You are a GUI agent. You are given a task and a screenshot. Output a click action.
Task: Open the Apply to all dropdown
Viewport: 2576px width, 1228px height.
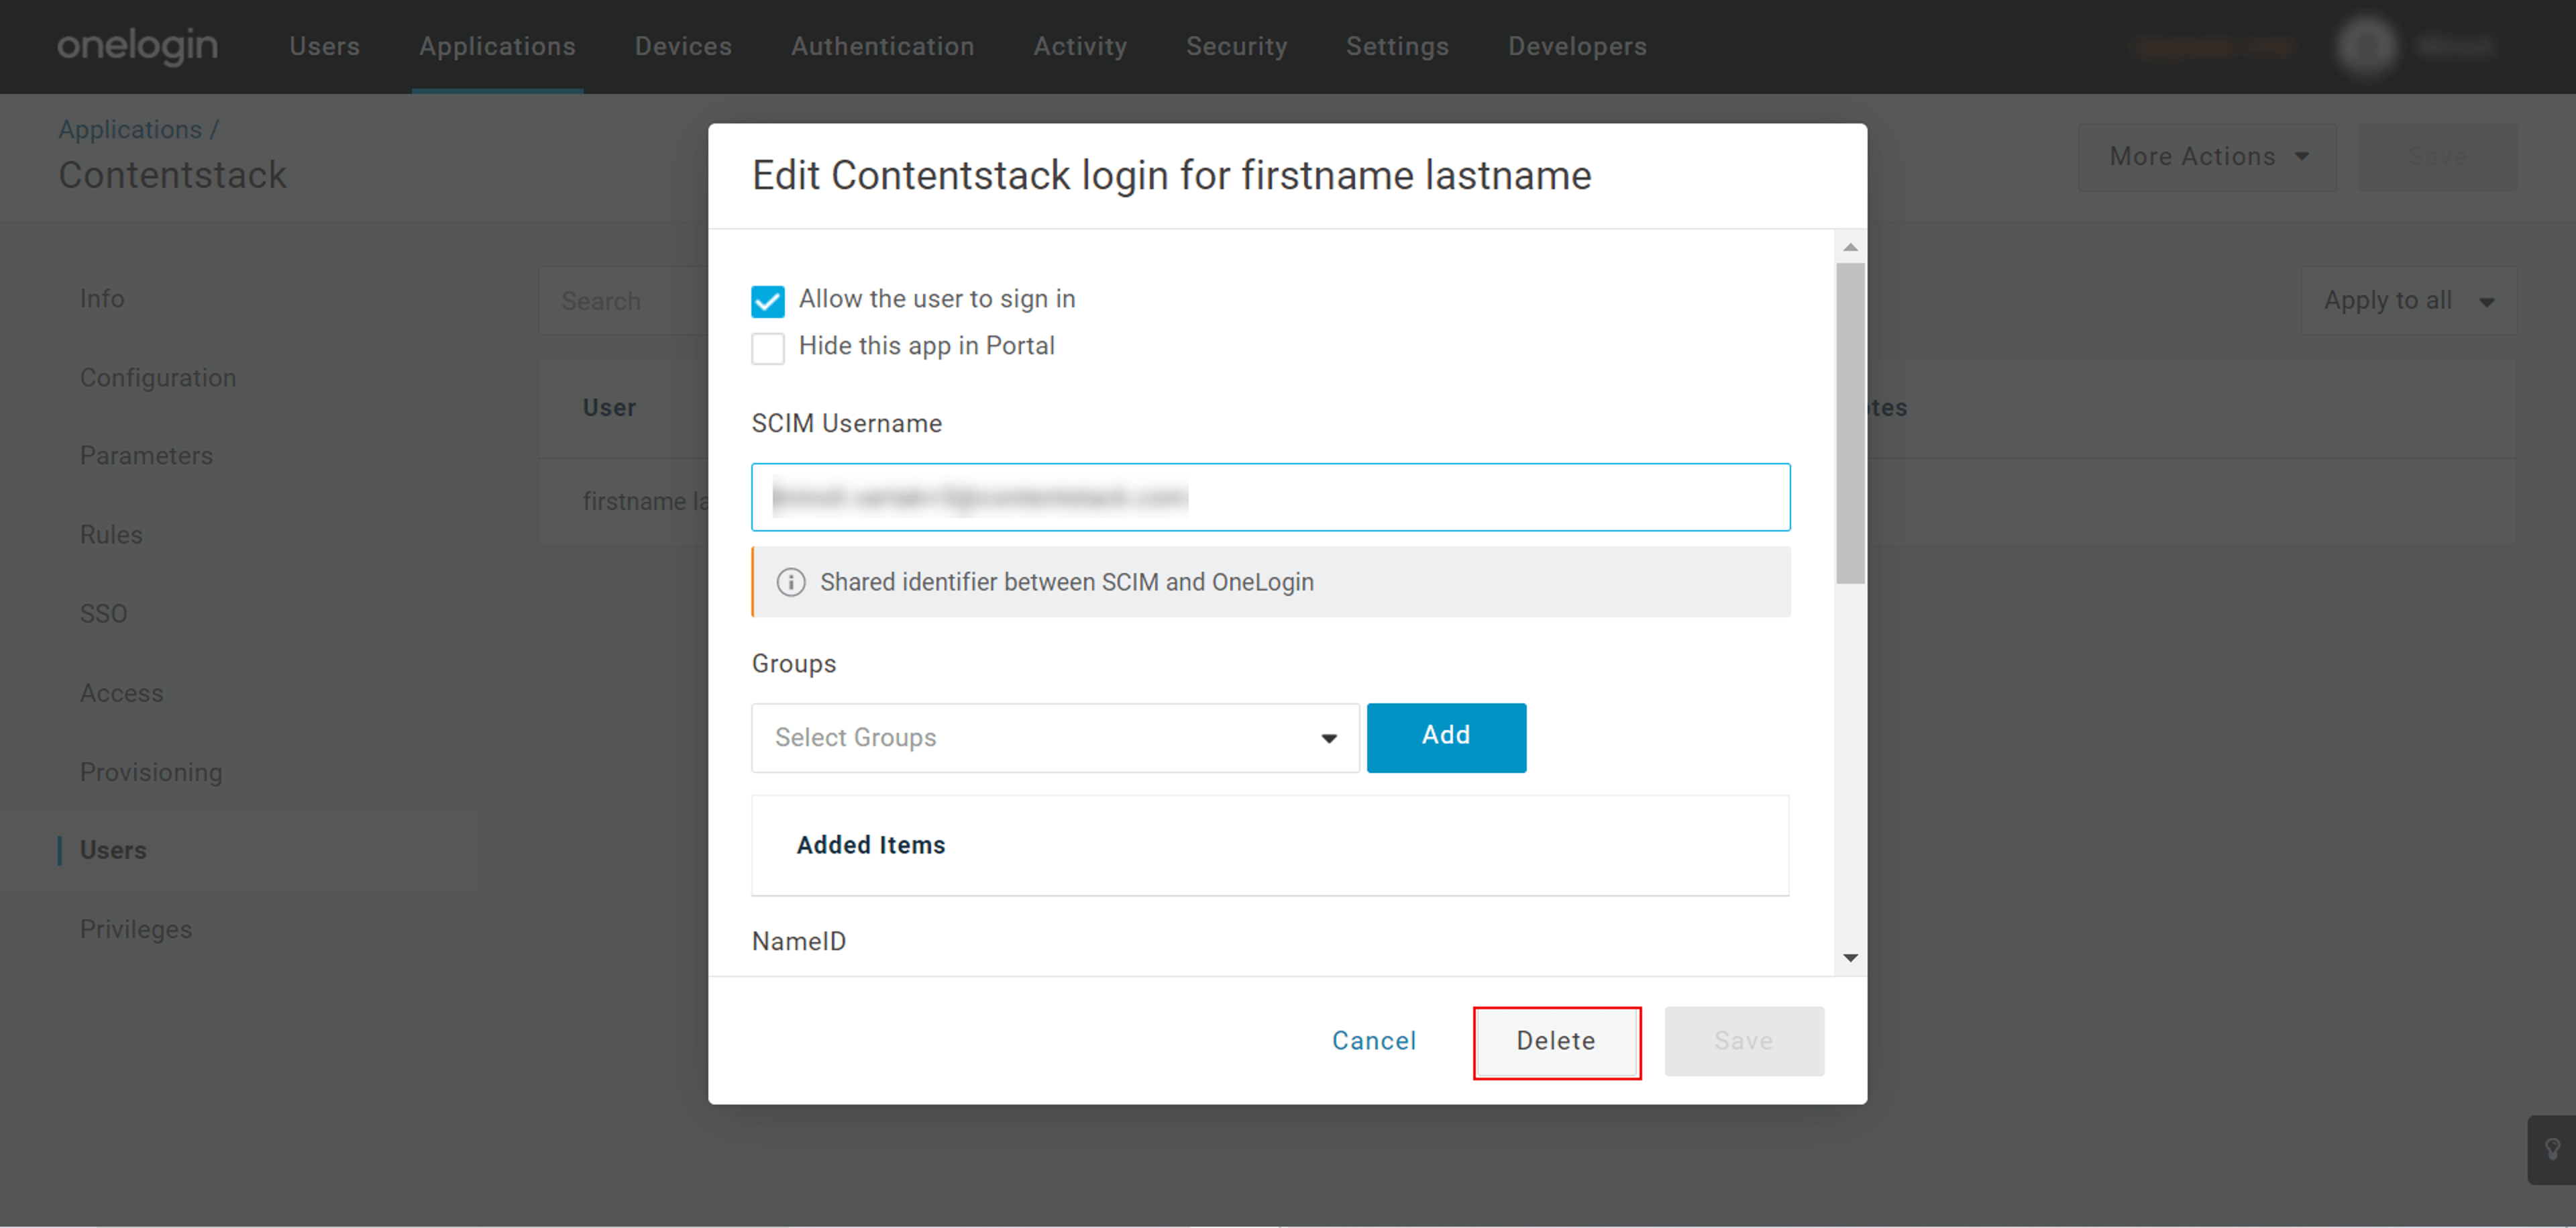pyautogui.click(x=2408, y=300)
